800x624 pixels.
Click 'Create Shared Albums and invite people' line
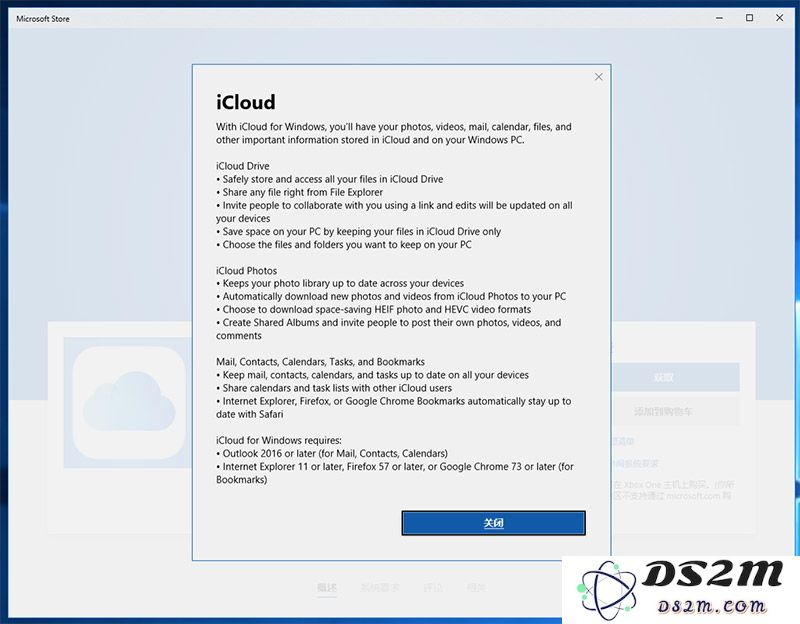388,329
